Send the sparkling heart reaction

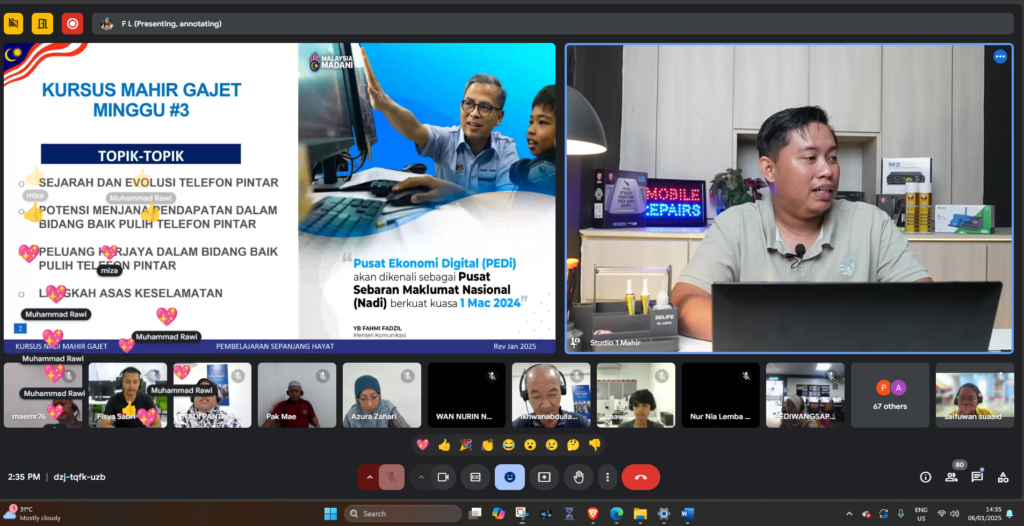tap(423, 445)
